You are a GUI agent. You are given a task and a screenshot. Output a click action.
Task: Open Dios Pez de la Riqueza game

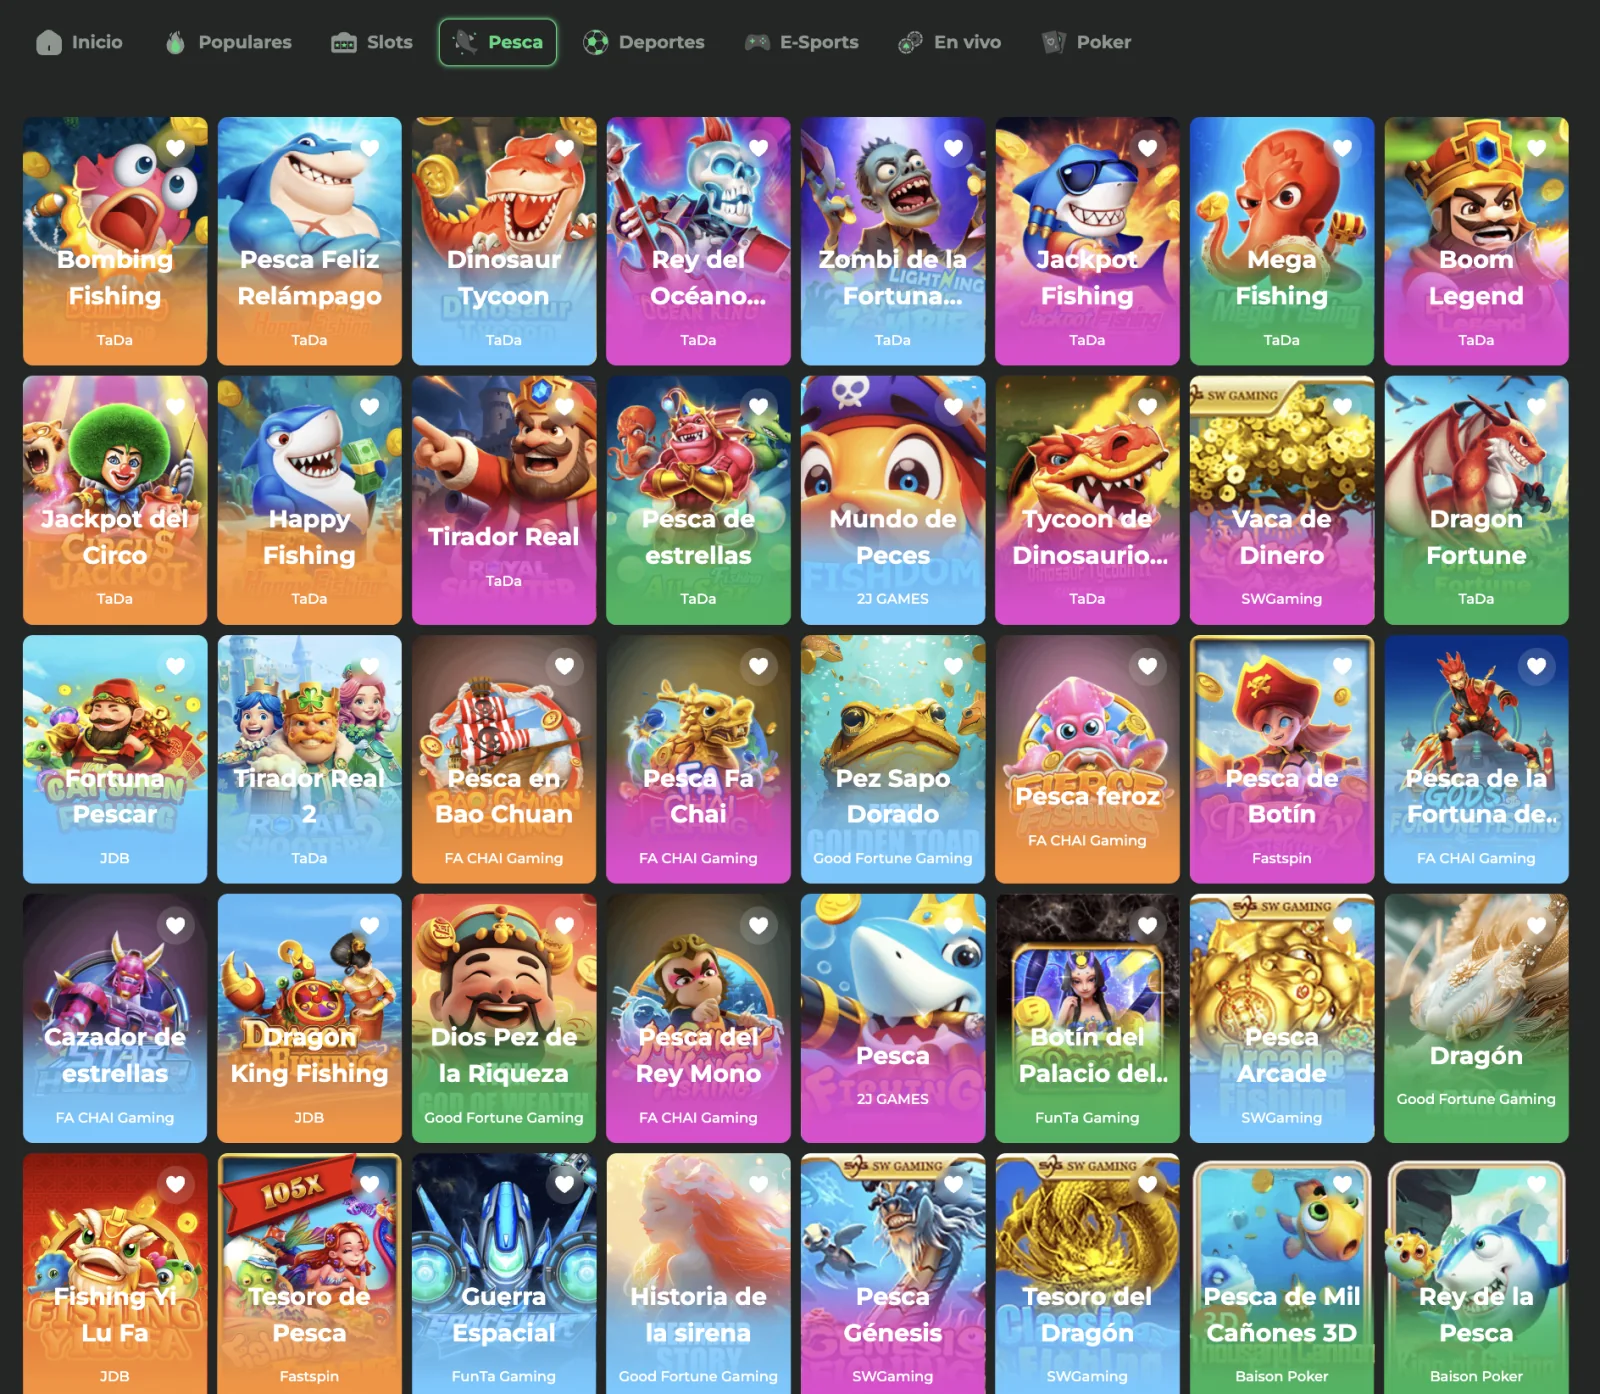pos(504,1018)
